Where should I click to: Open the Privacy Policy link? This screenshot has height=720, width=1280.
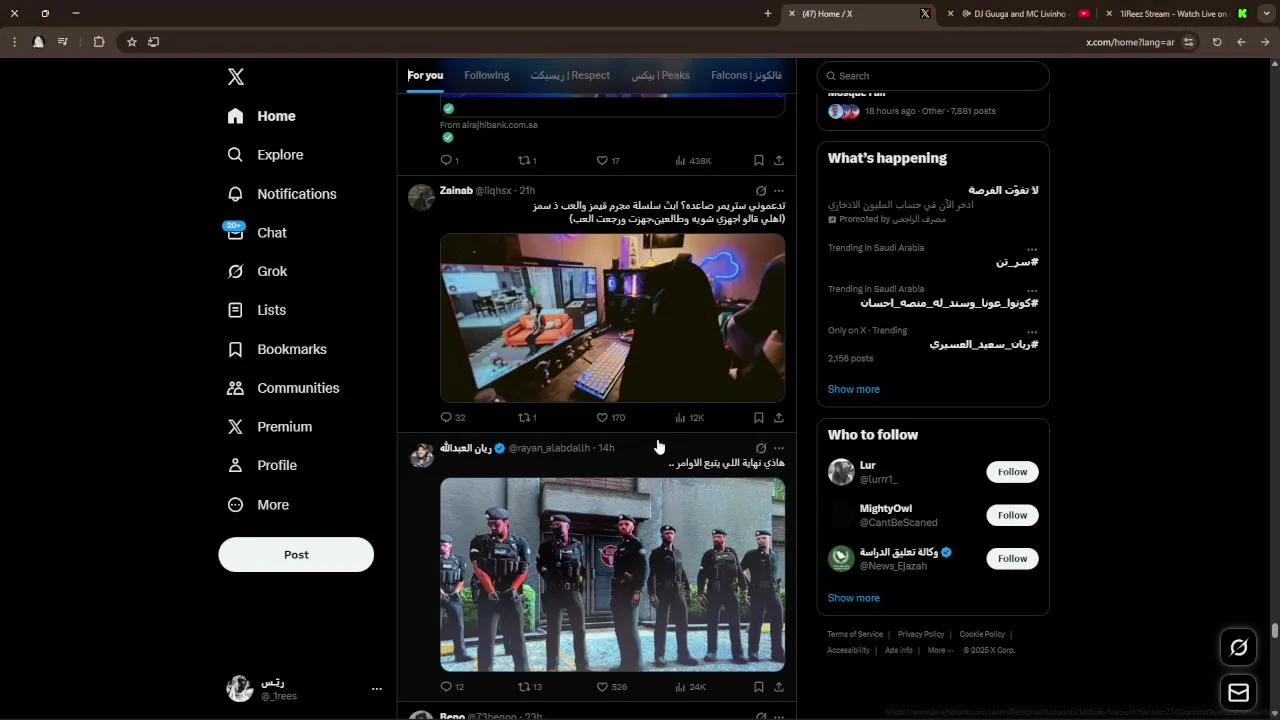[921, 634]
